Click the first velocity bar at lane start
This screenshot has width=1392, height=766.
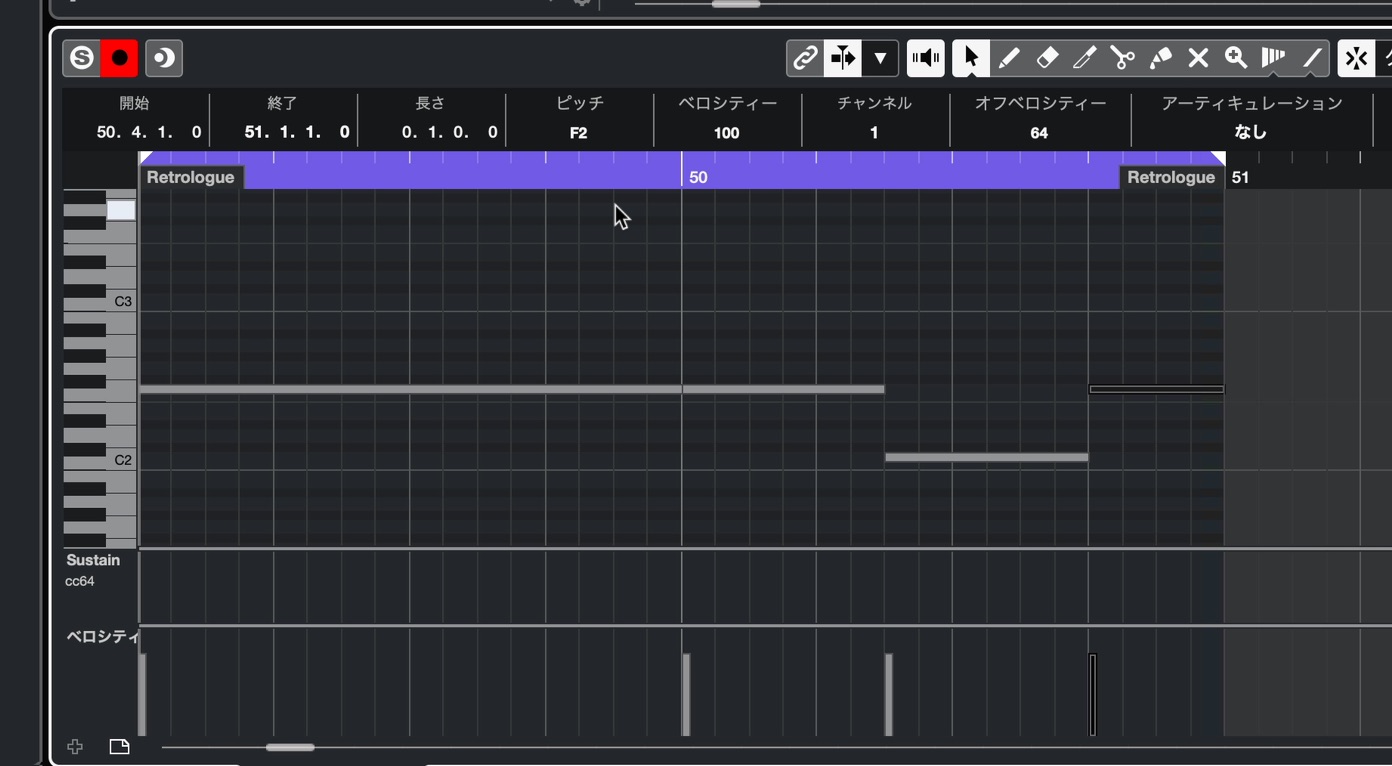(x=143, y=695)
